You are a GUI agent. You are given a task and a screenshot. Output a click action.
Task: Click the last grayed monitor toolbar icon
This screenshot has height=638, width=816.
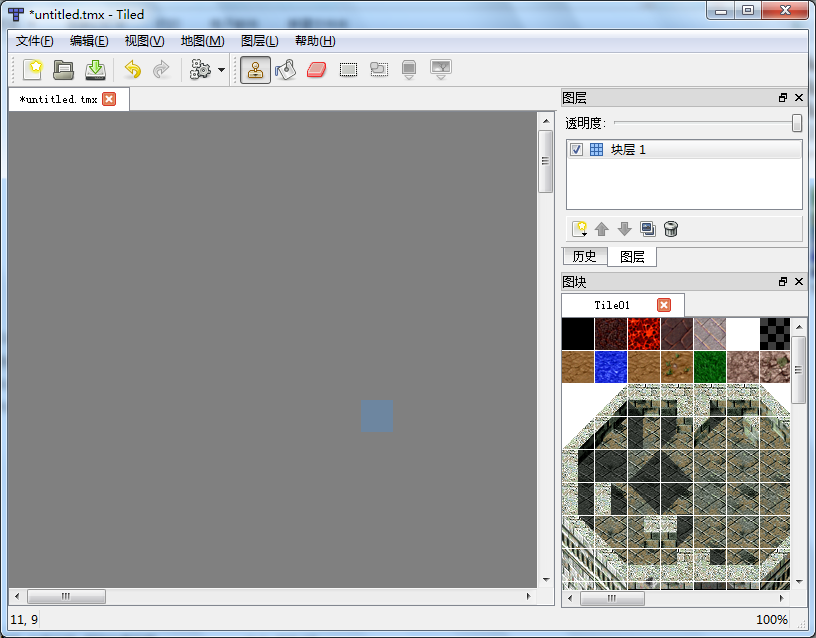coord(441,69)
